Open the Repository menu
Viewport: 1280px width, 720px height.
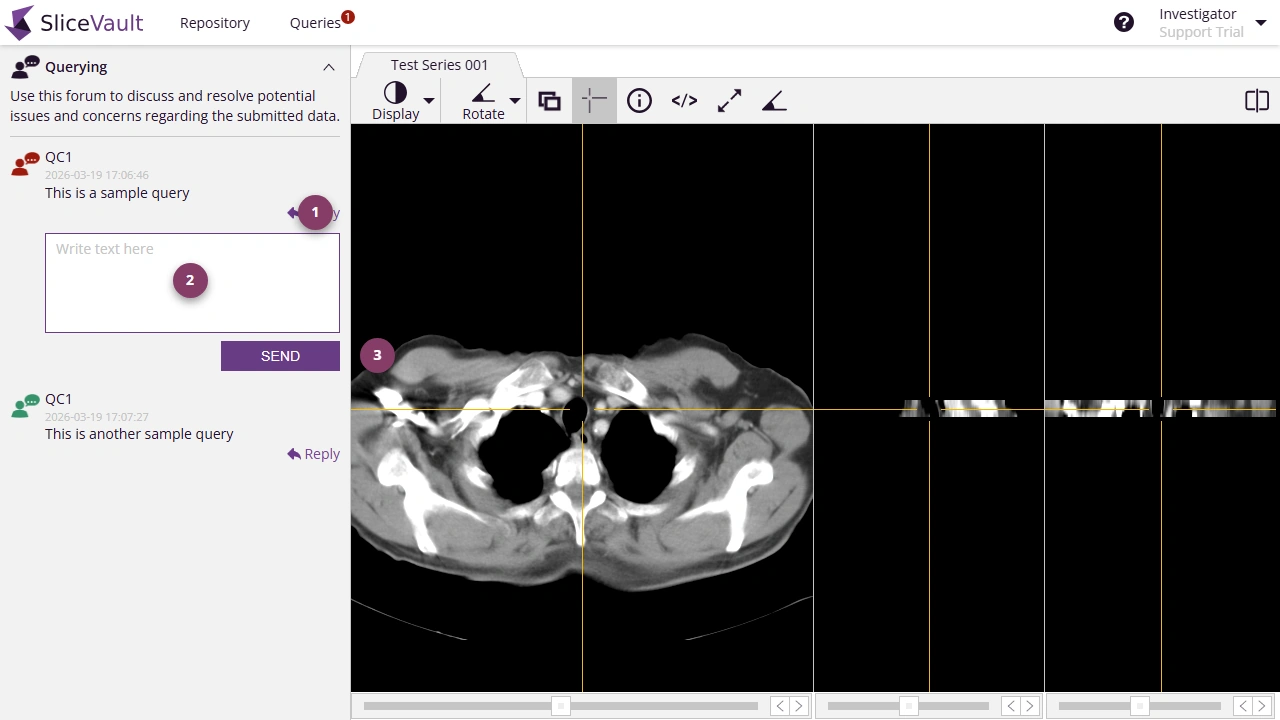(x=215, y=22)
